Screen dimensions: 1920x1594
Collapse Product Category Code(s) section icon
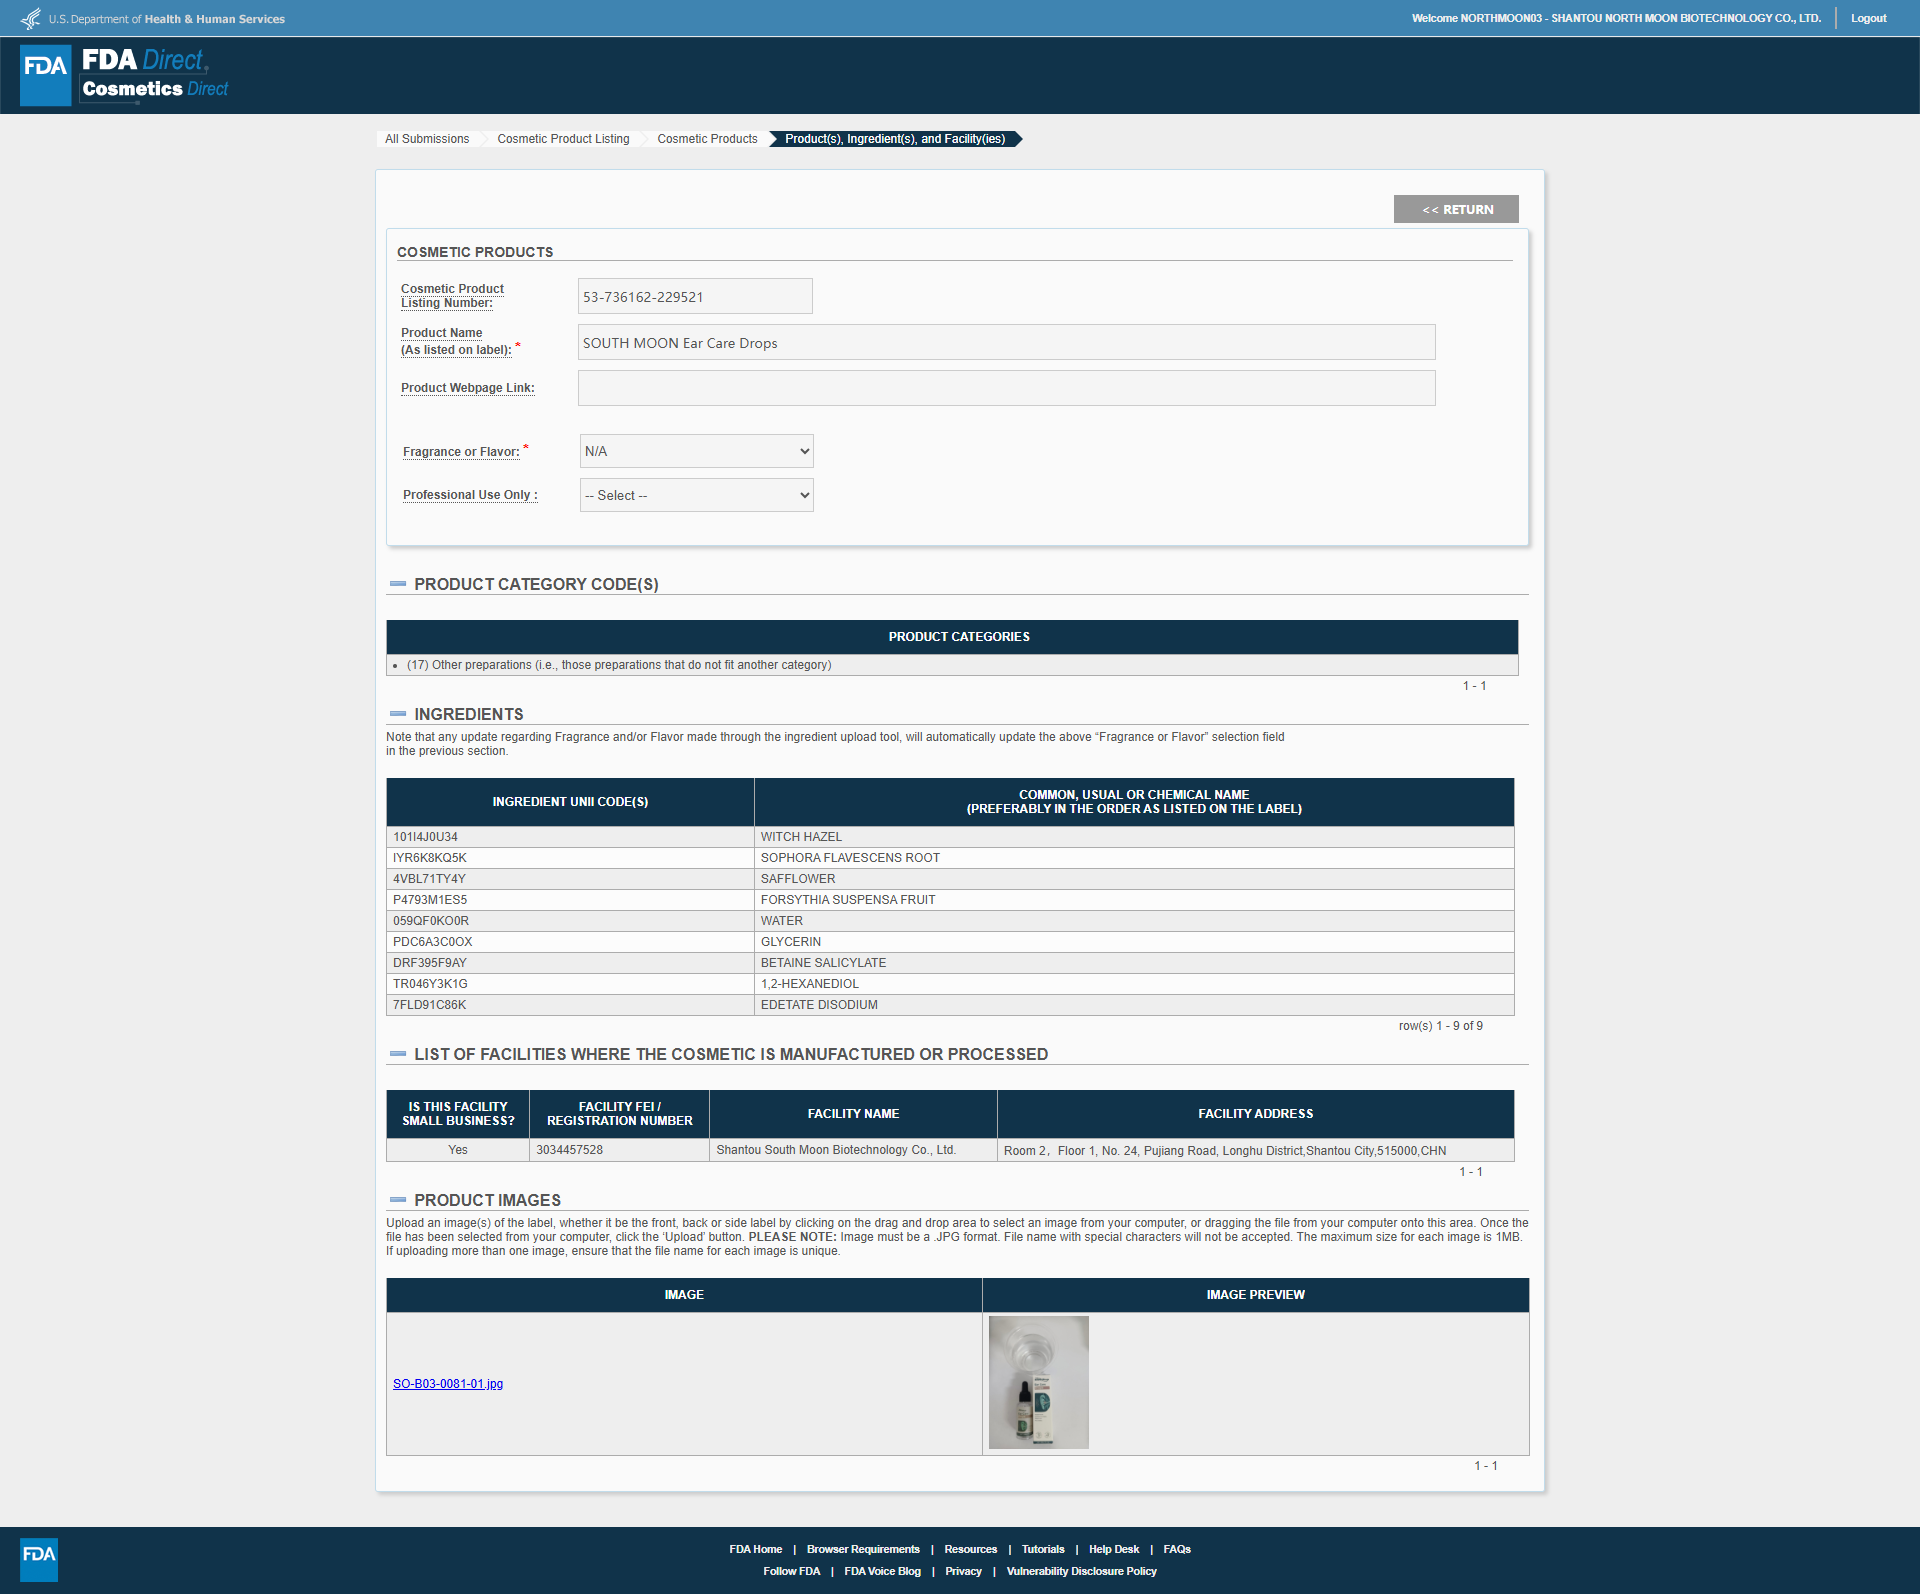(x=398, y=584)
